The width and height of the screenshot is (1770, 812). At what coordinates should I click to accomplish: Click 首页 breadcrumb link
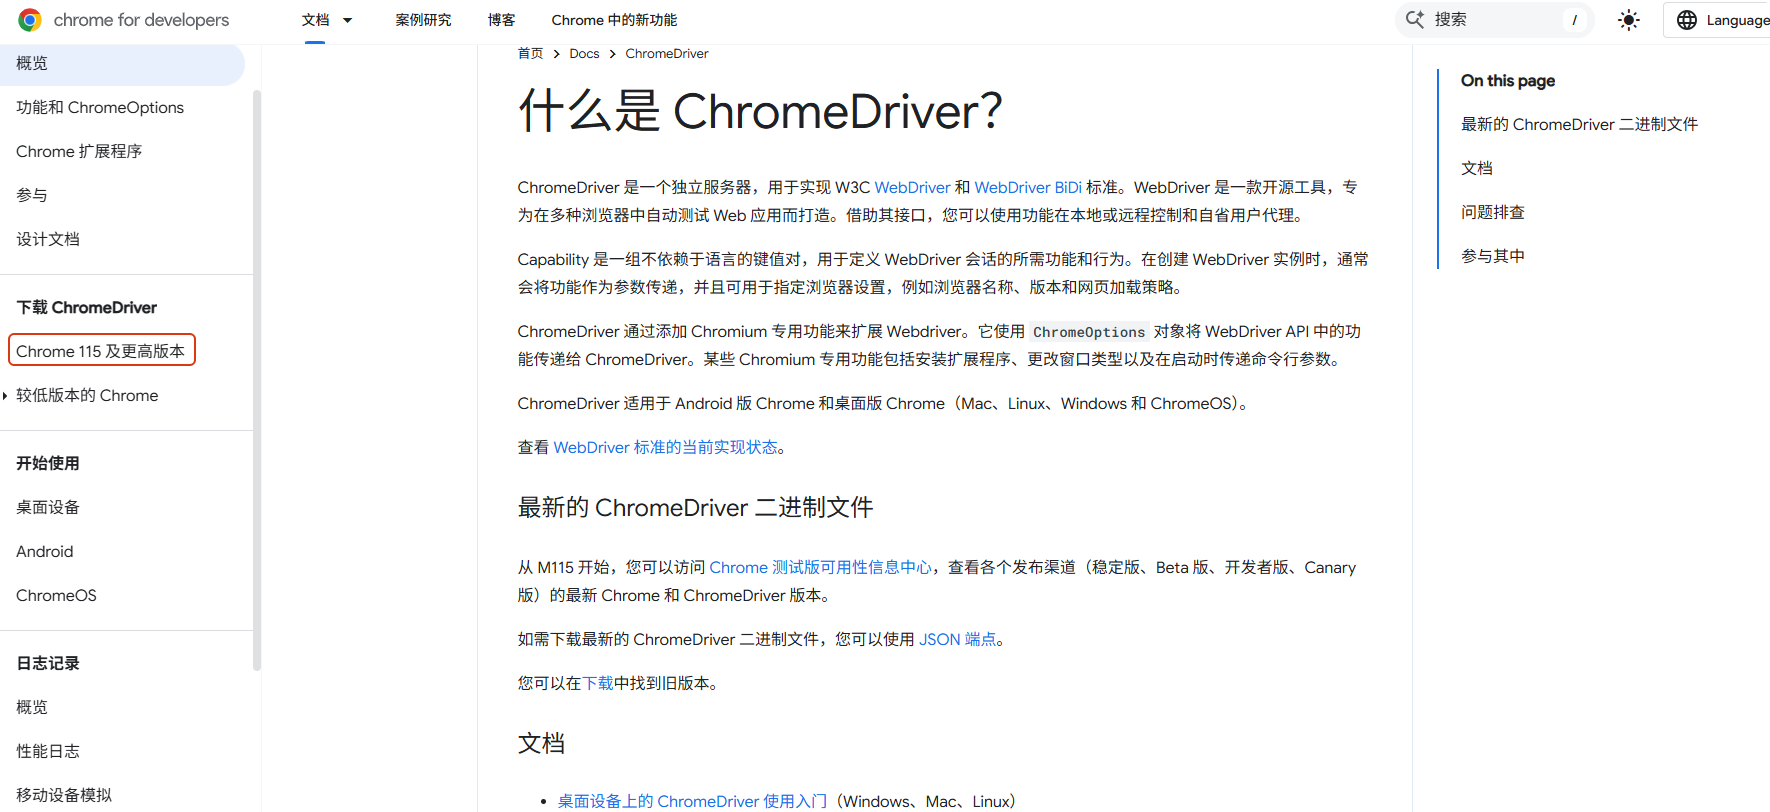531,54
